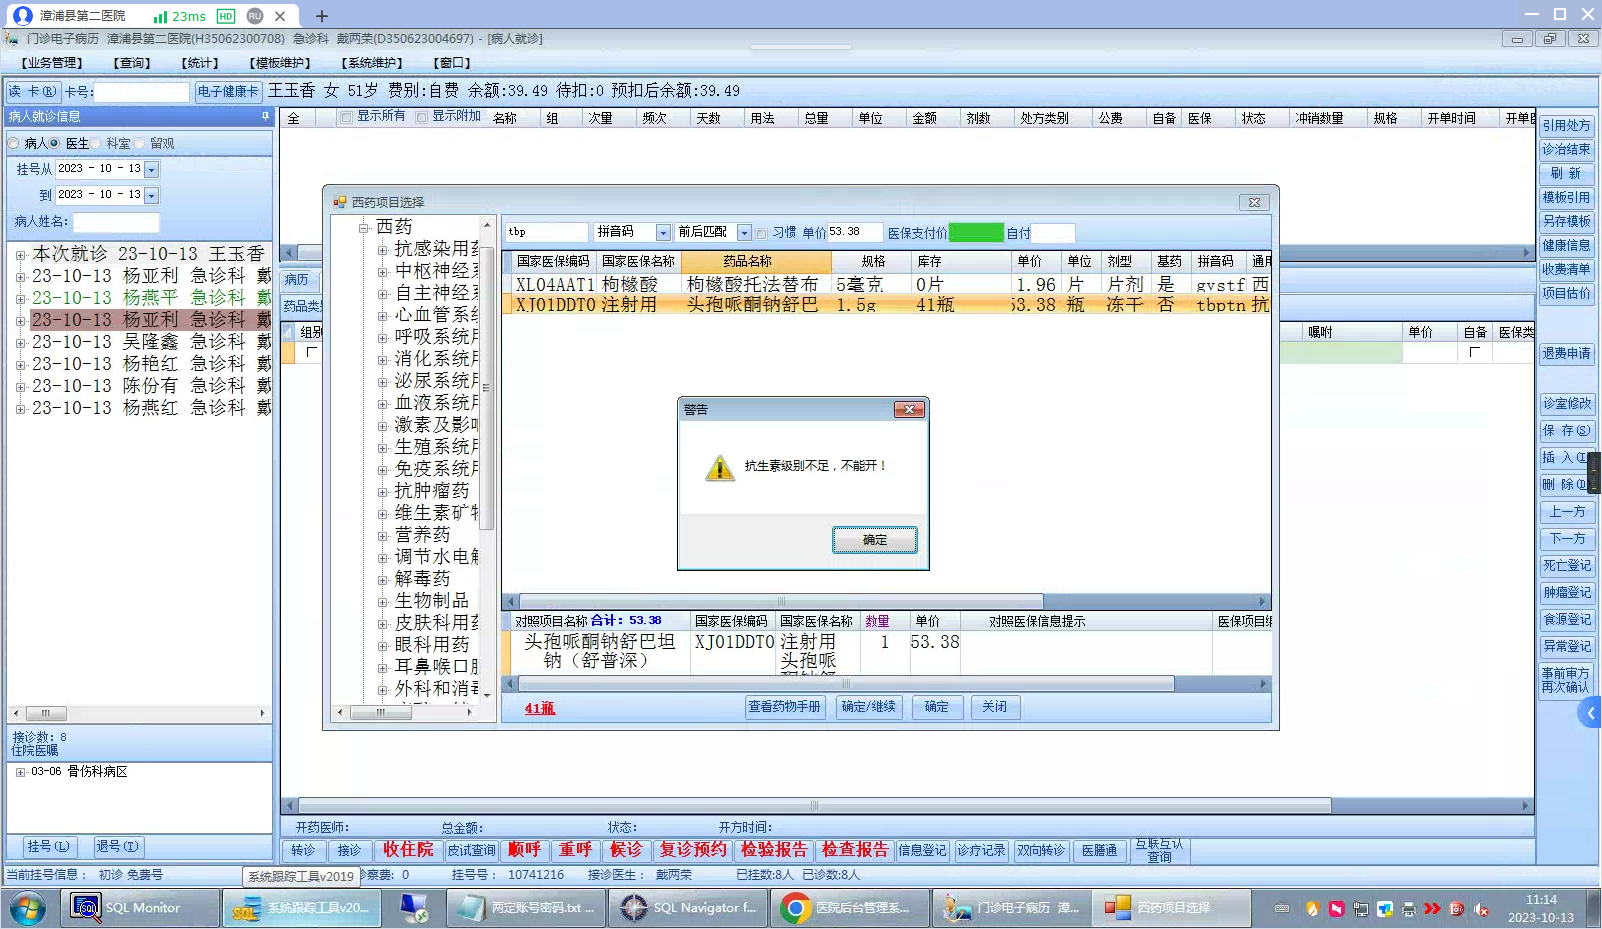The height and width of the screenshot is (929, 1602).
Task: Open the 查询 menu
Action: (131, 63)
